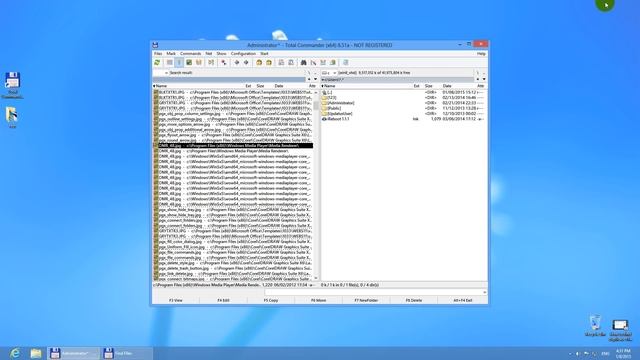The height and width of the screenshot is (360, 640).
Task: Go back using the left arrow toolbar icon
Action: (236, 62)
